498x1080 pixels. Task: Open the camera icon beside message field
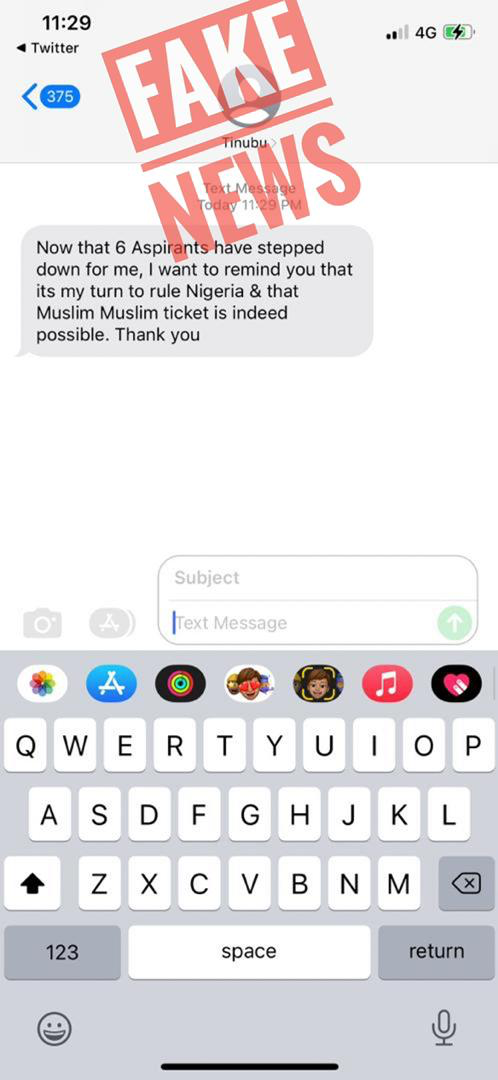click(42, 623)
